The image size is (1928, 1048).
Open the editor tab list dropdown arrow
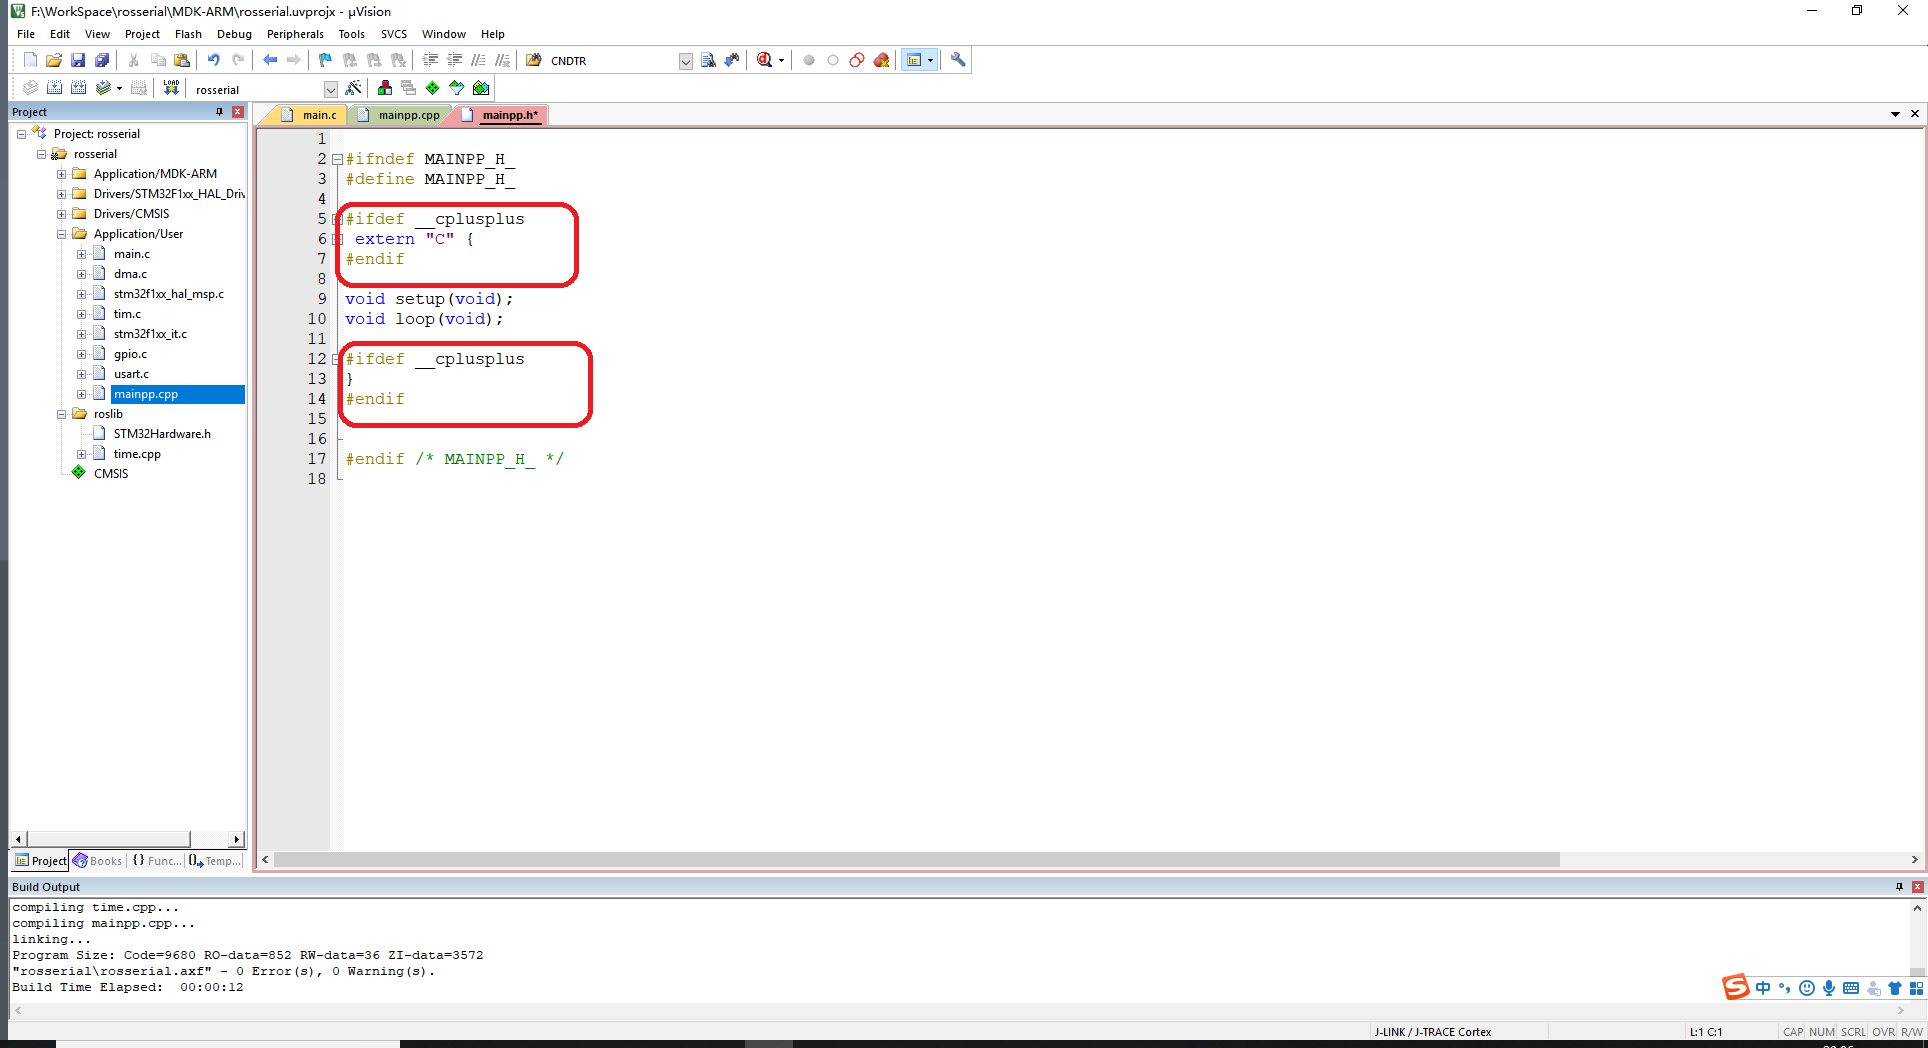pos(1895,114)
